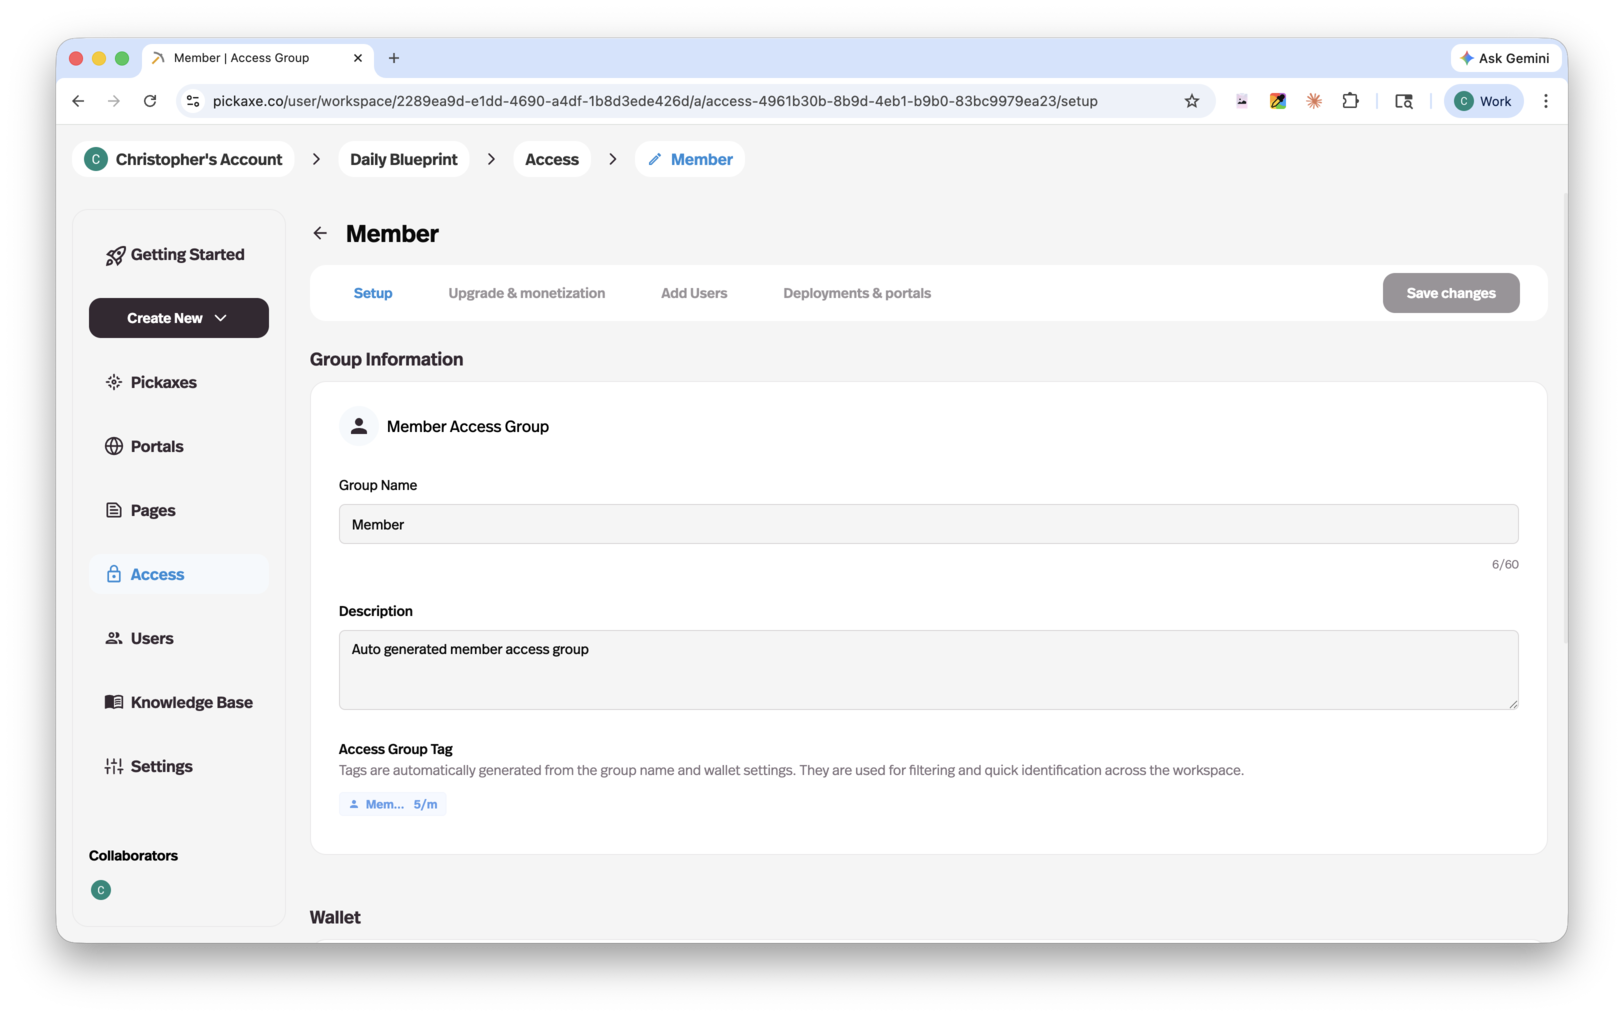Screen dimensions: 1624x1017
Task: Select the Access lock icon
Action: pyautogui.click(x=113, y=574)
